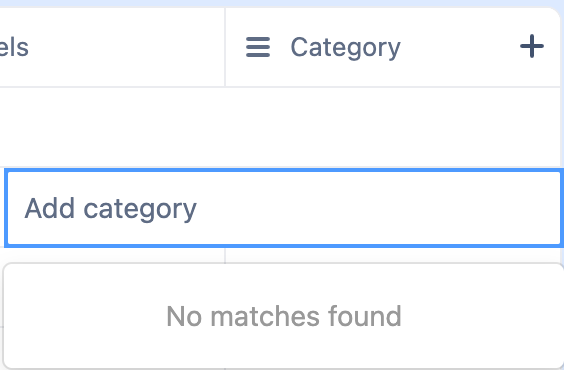Click empty area after Add category placeholder
This screenshot has height=370, width=564.
point(378,209)
